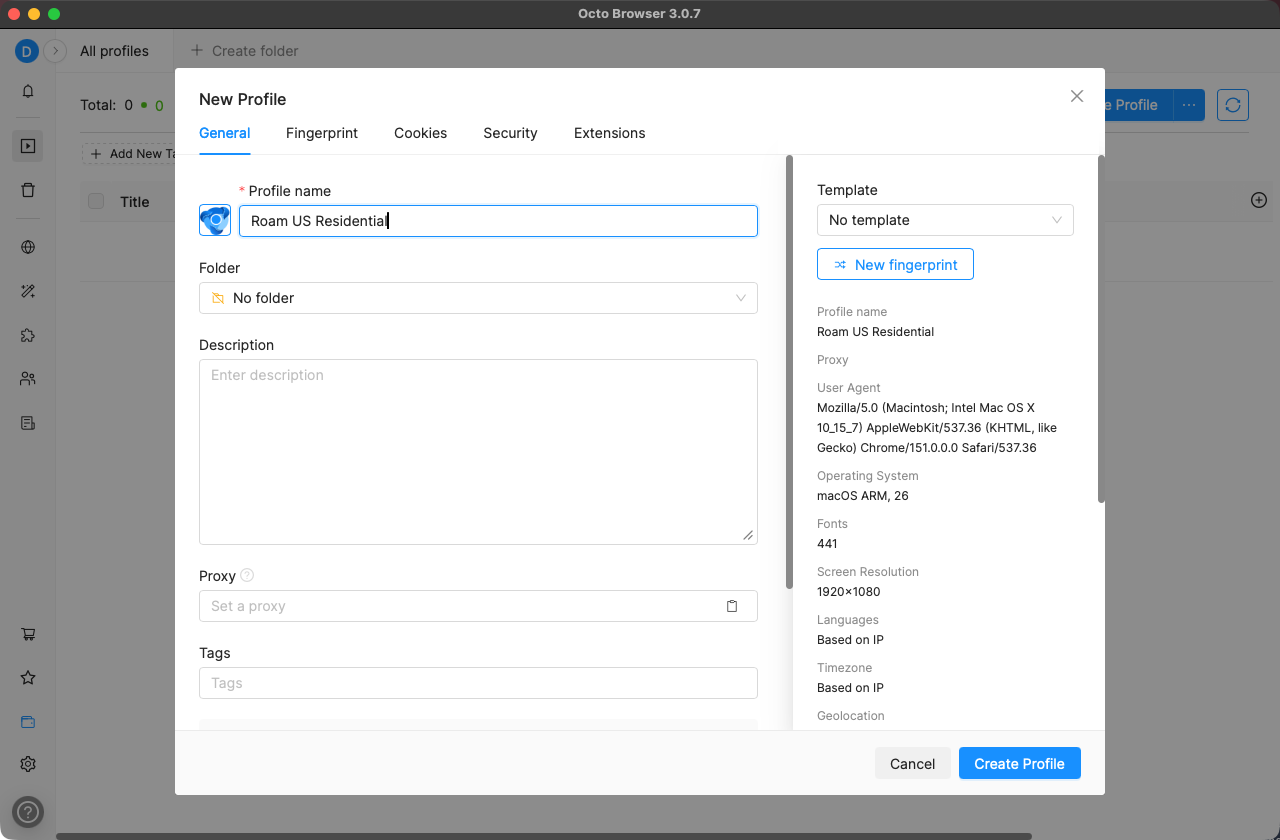1280x840 pixels.
Task: Click the Total: 0 profiles counter
Action: (x=106, y=105)
